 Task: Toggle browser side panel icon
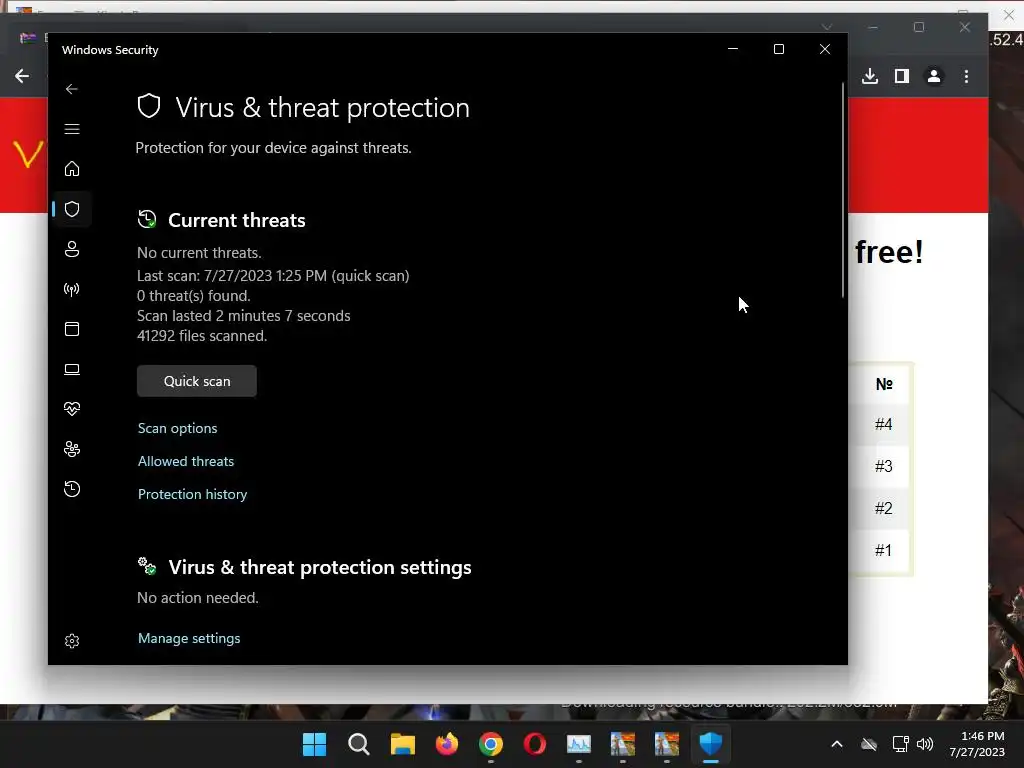[902, 76]
